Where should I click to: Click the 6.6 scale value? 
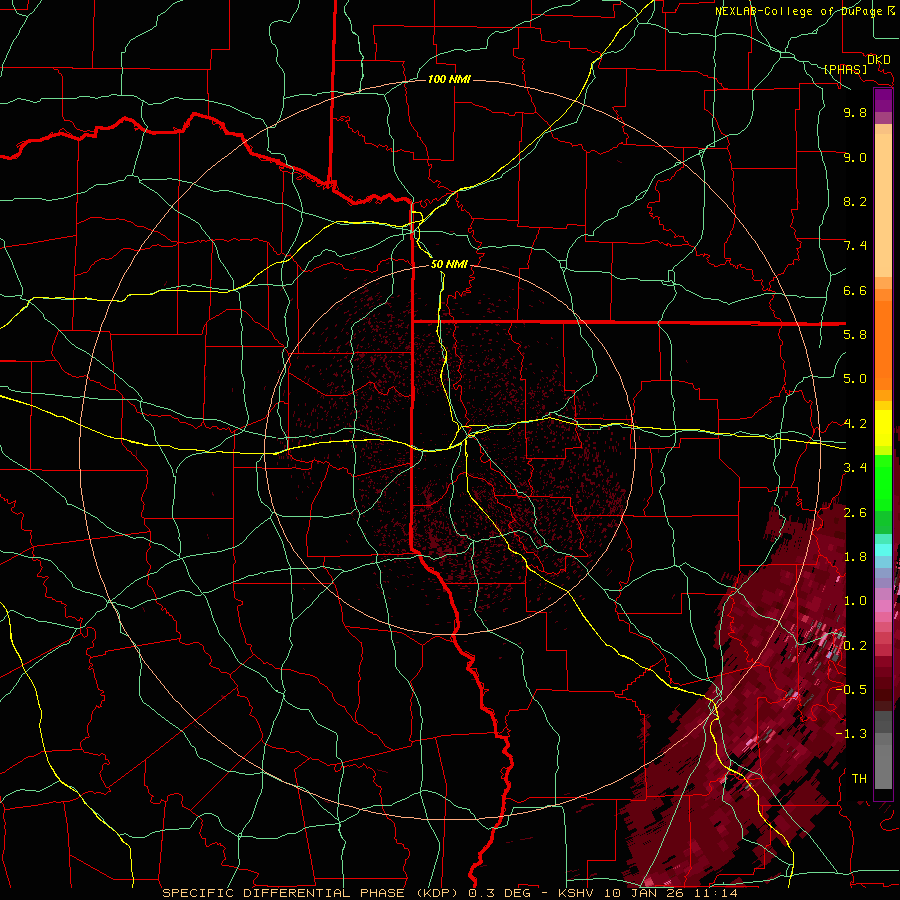click(x=855, y=290)
